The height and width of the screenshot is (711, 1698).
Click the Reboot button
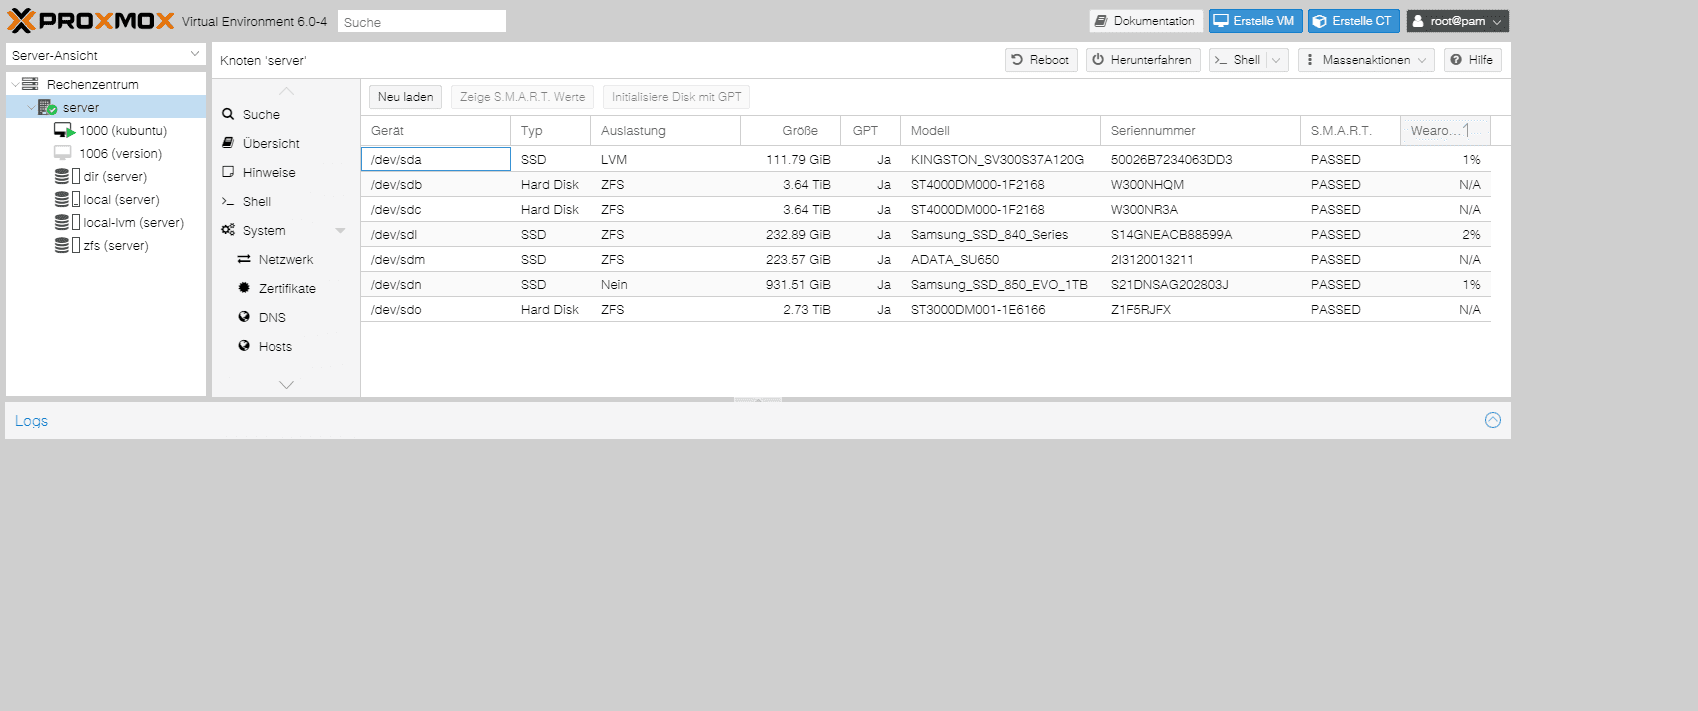[x=1041, y=60]
